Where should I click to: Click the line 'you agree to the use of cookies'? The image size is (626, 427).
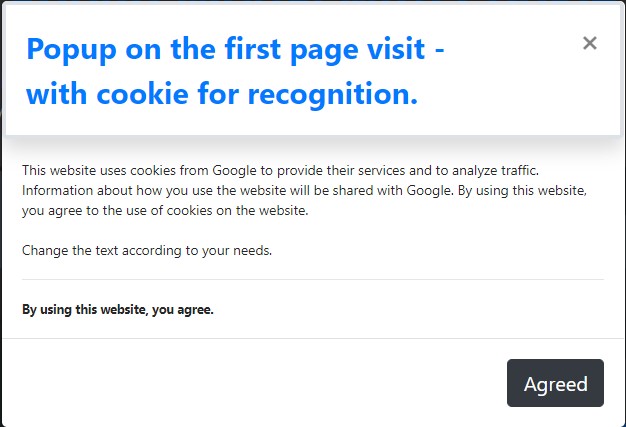[165, 211]
